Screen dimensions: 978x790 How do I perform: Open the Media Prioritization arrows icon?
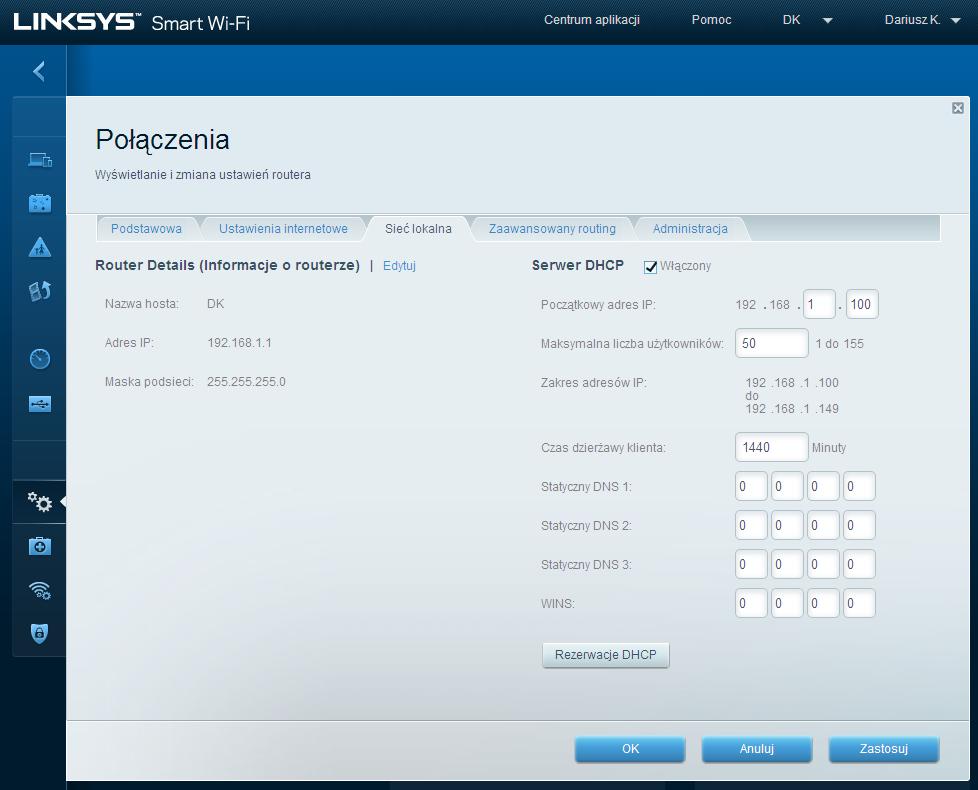coord(39,291)
